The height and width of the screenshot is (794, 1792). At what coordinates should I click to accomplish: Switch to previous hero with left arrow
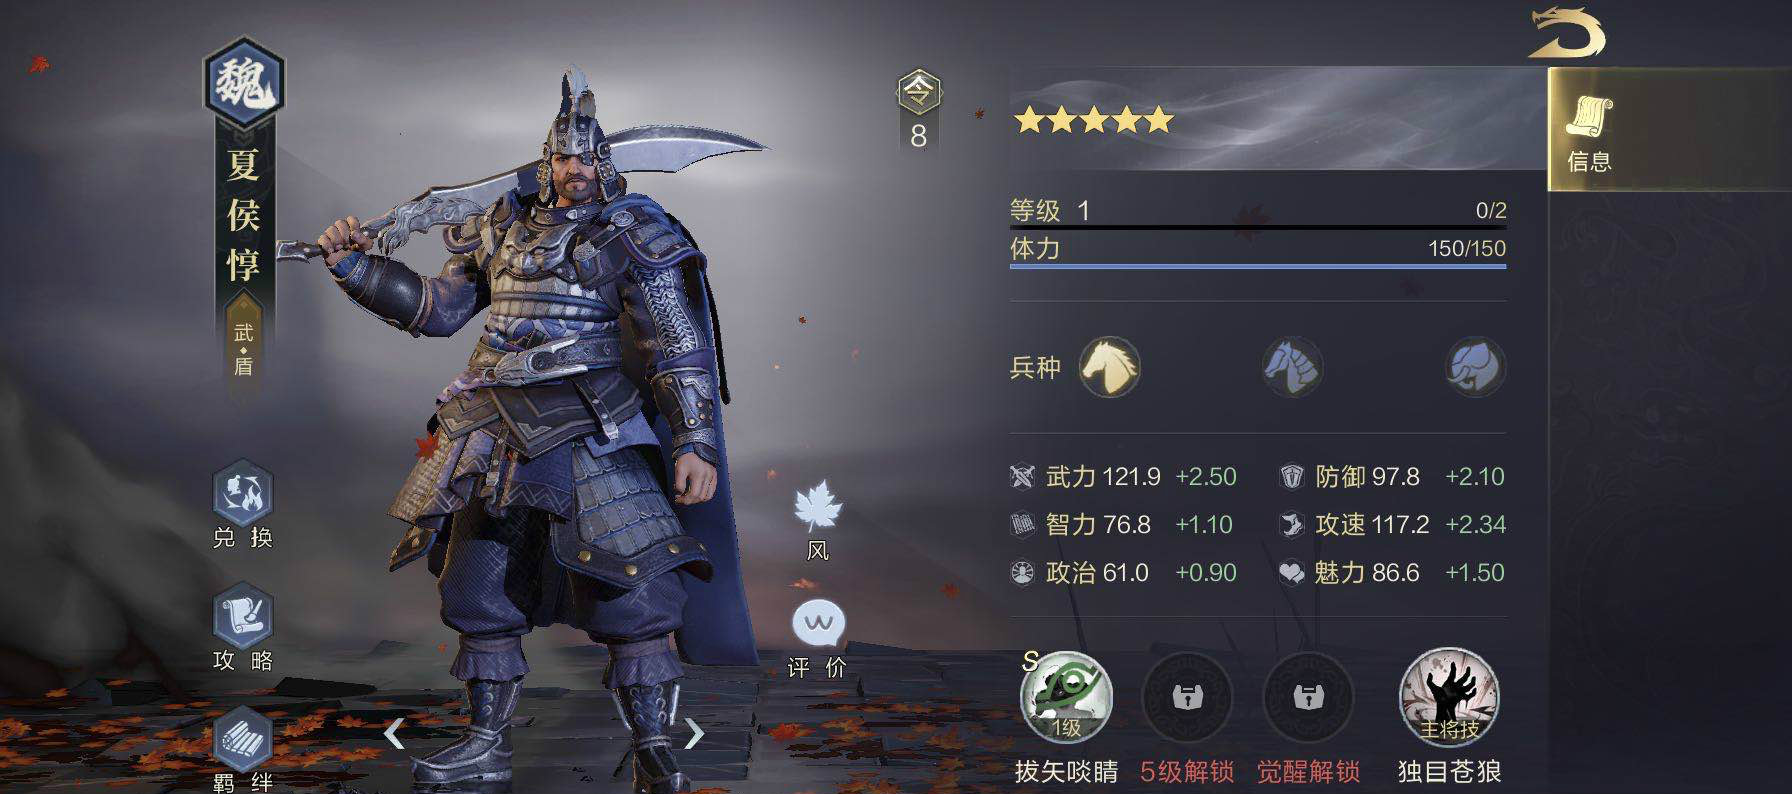(x=394, y=733)
